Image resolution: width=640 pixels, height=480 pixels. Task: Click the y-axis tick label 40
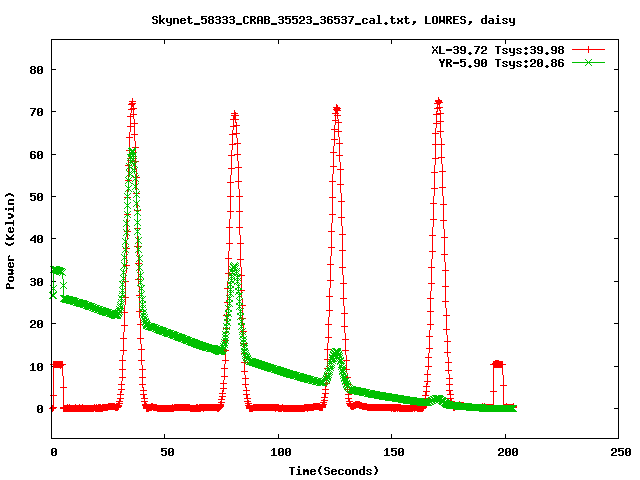pyautogui.click(x=36, y=239)
